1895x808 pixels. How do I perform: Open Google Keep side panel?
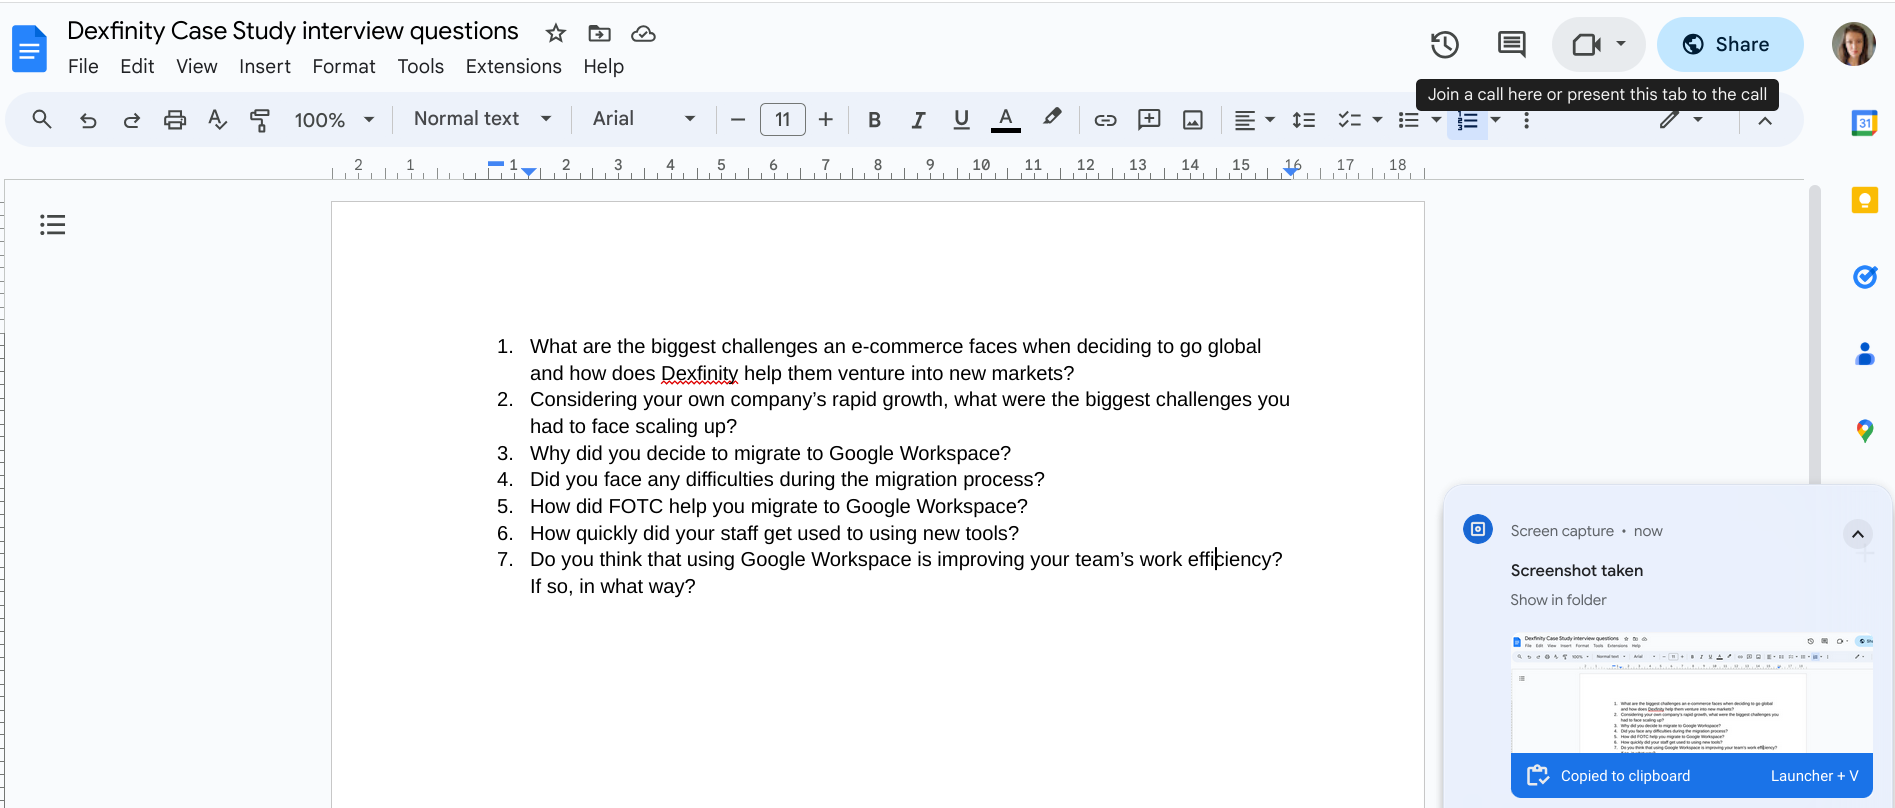[1864, 200]
